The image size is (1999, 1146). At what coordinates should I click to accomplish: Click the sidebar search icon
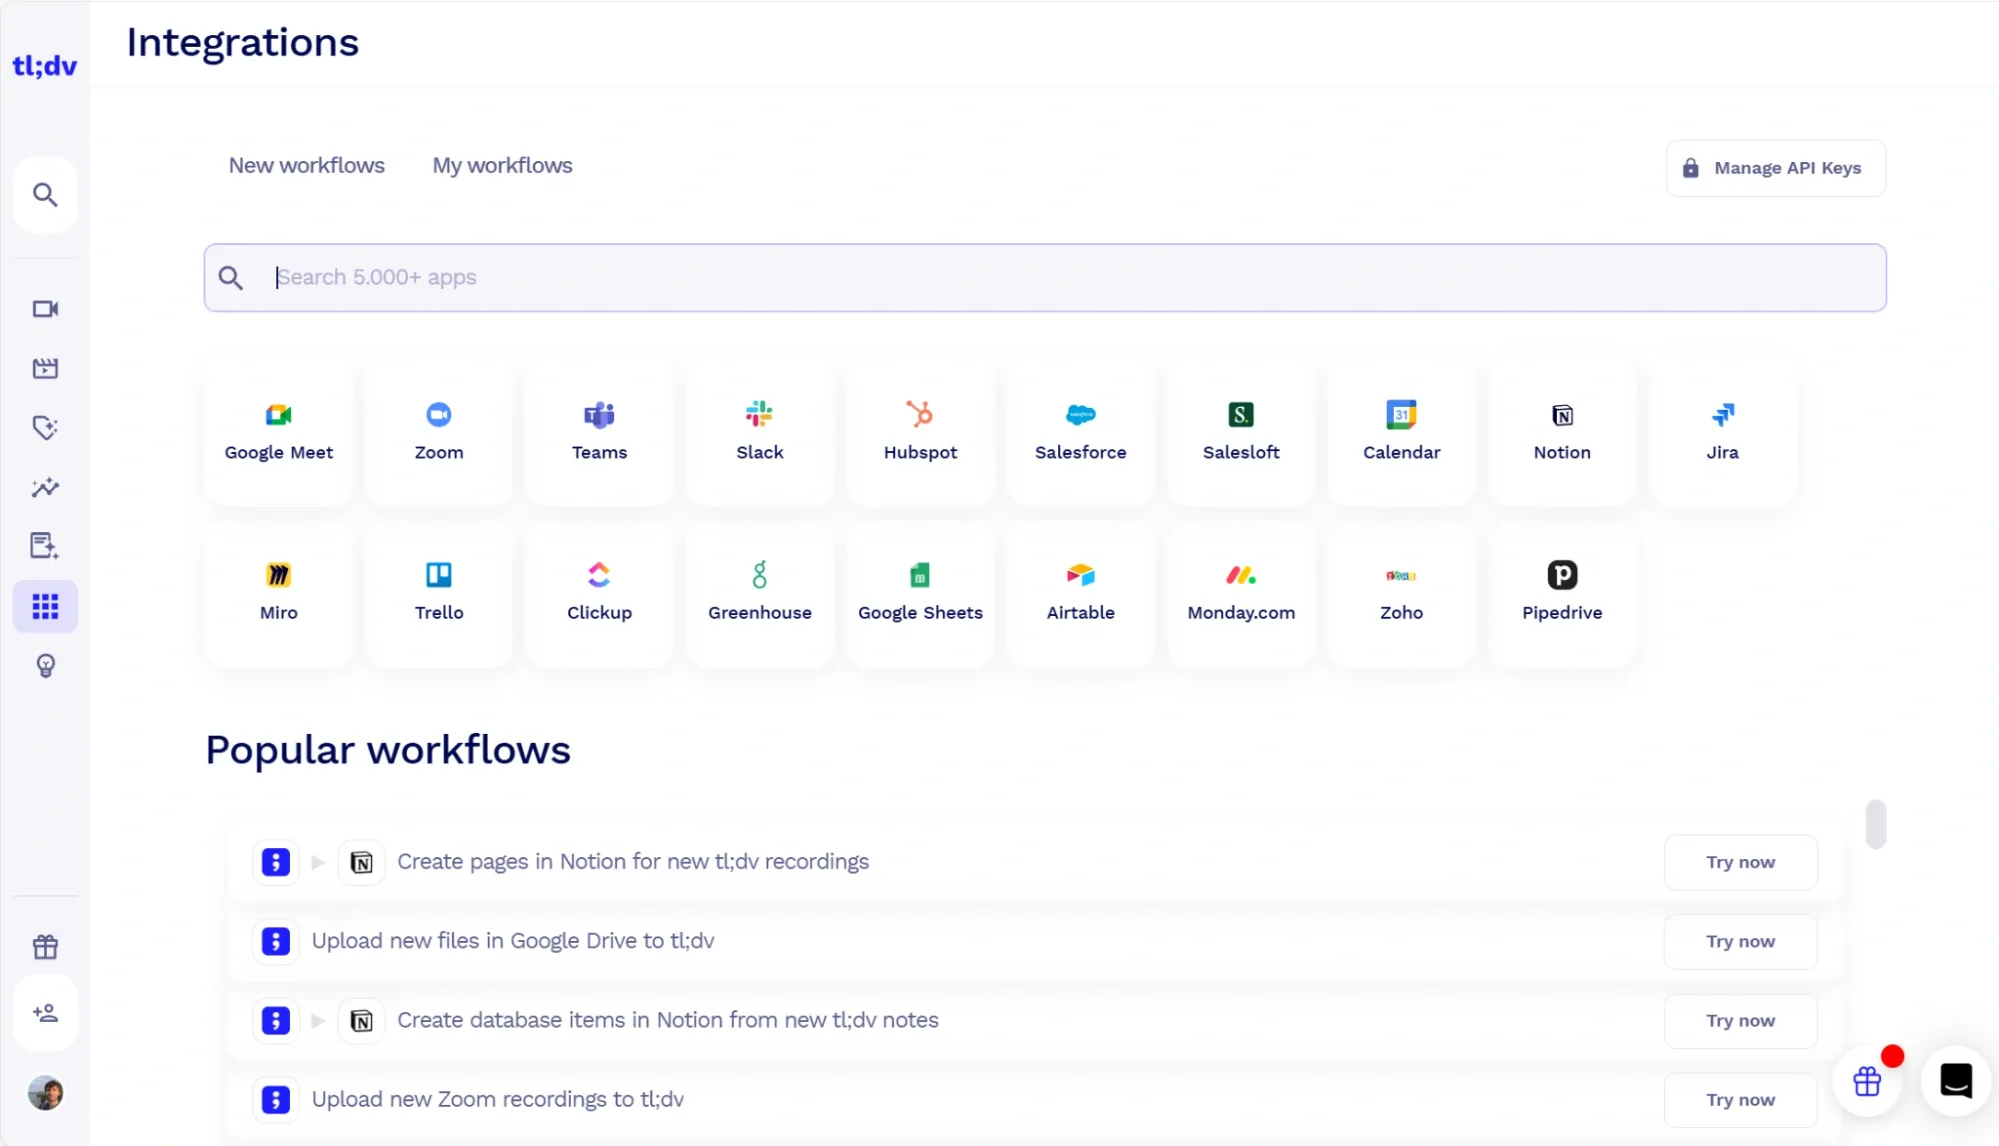point(45,195)
